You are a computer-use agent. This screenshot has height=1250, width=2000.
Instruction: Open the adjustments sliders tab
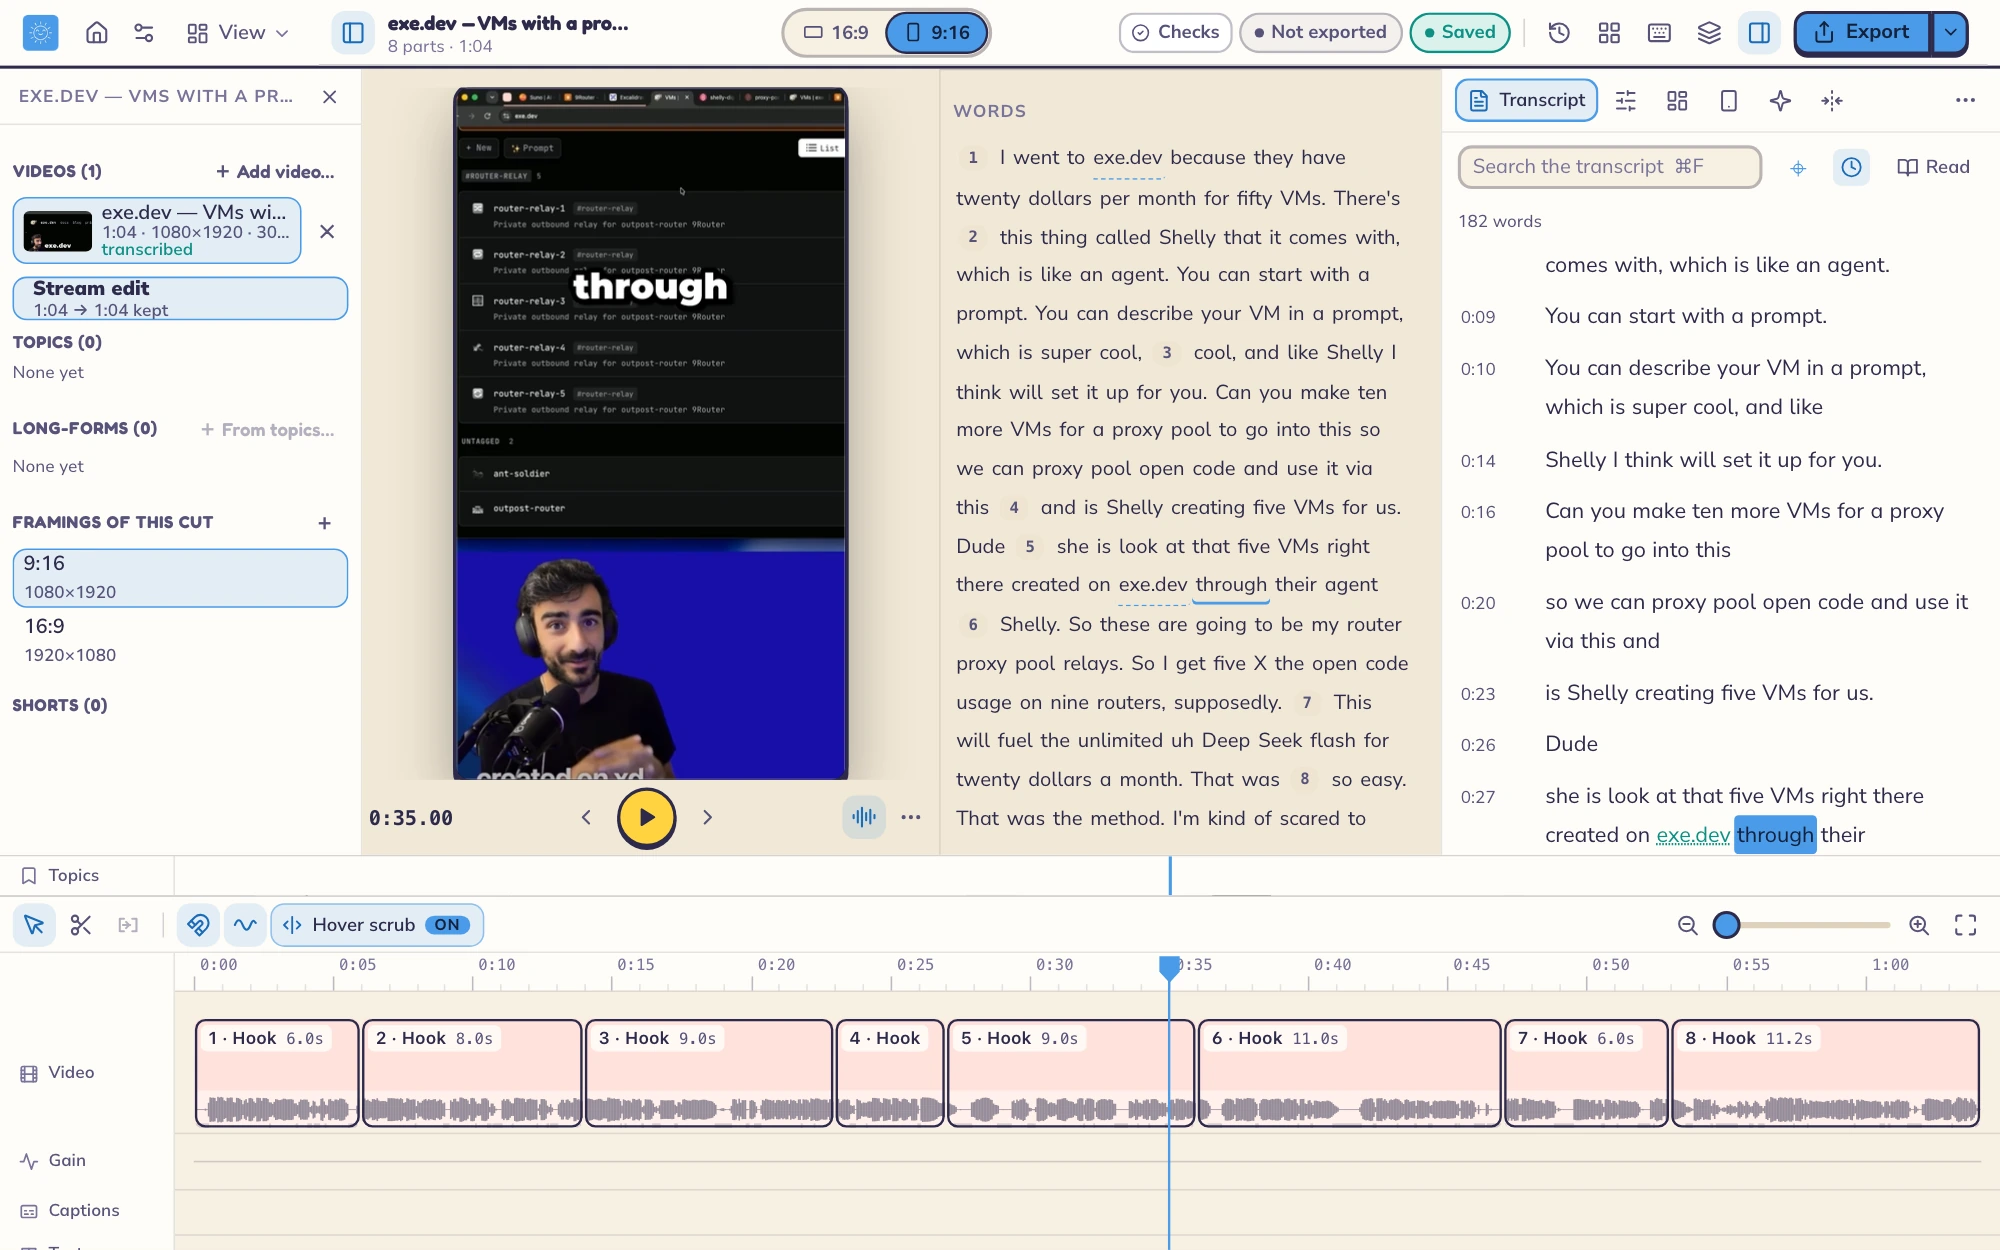pyautogui.click(x=1626, y=100)
